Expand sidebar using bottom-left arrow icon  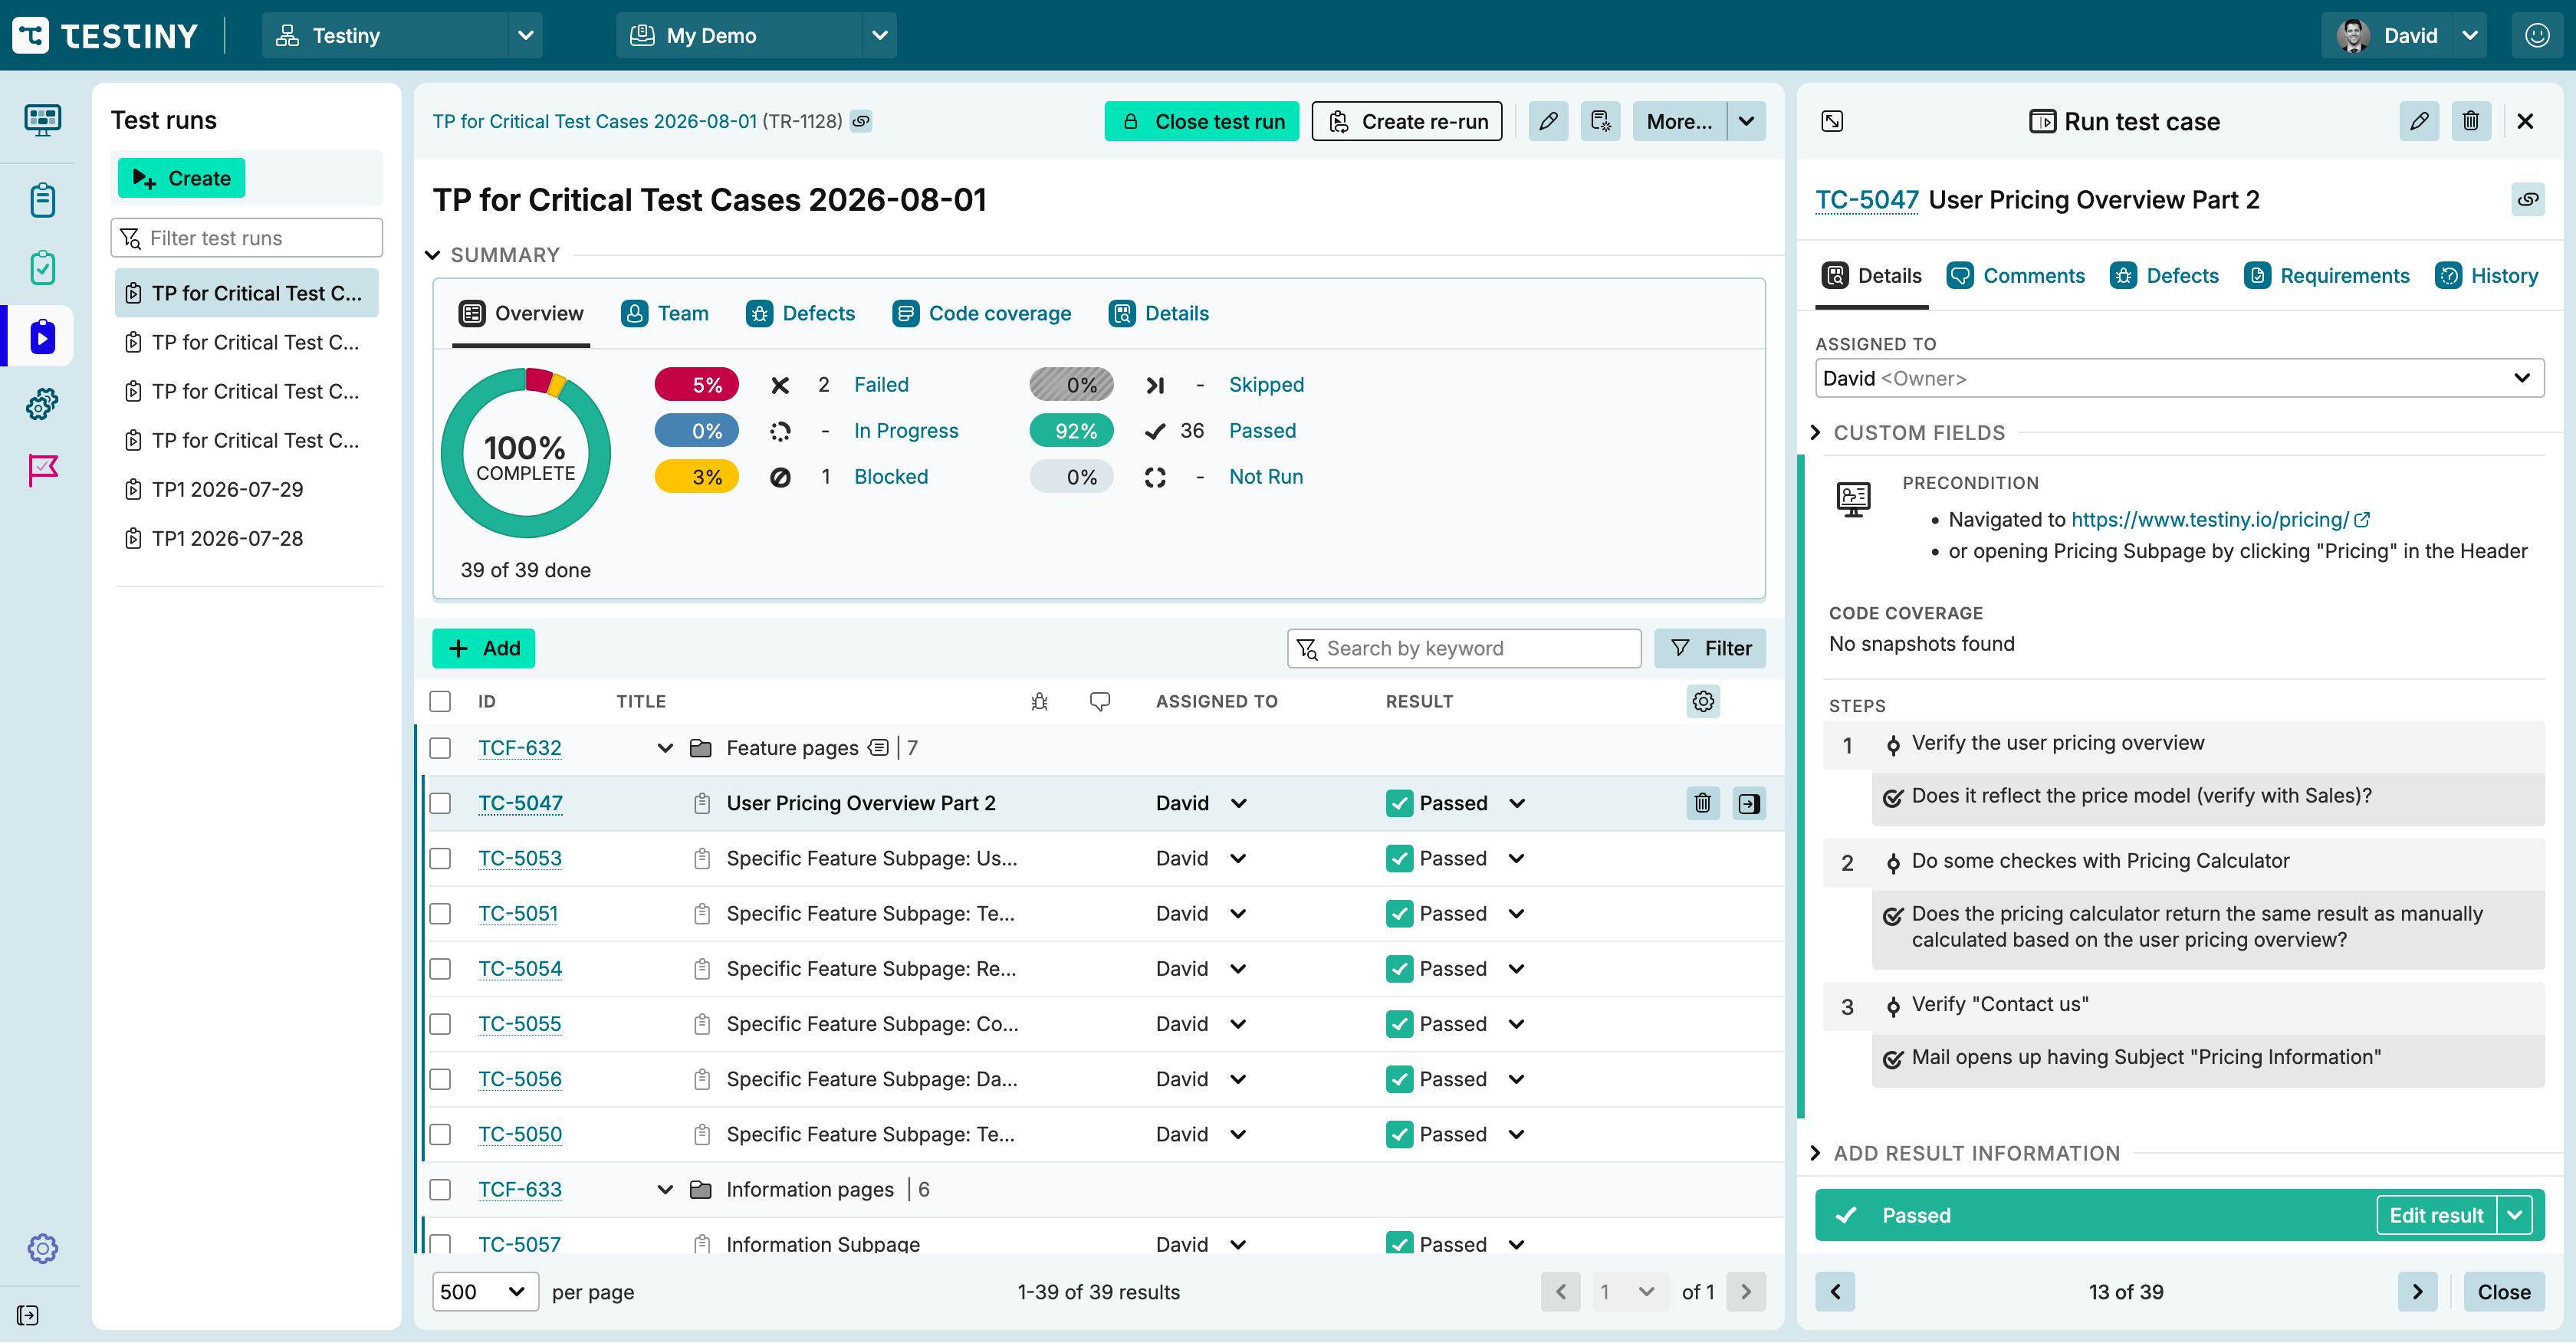coord(28,1315)
